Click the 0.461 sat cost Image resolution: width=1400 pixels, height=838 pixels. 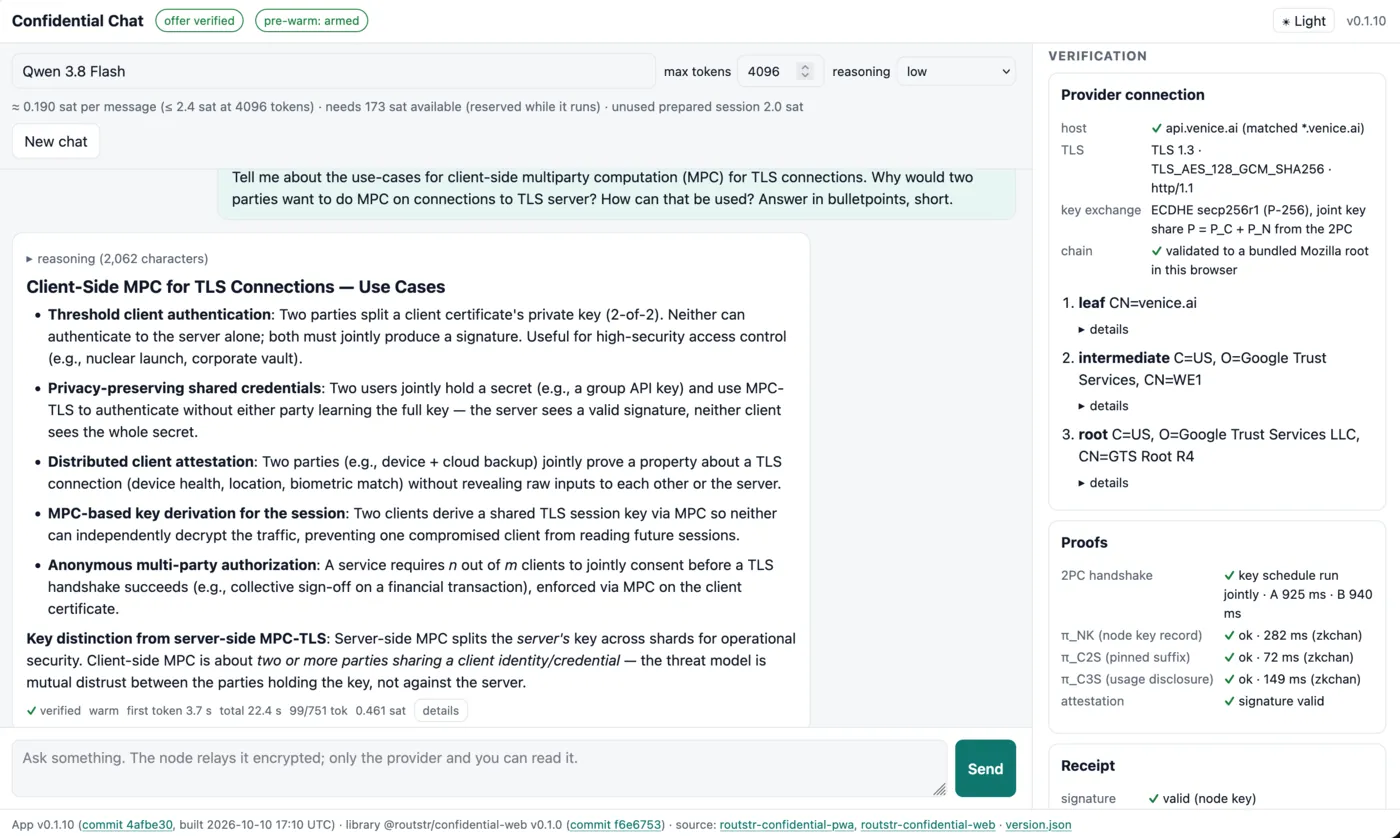click(x=381, y=711)
